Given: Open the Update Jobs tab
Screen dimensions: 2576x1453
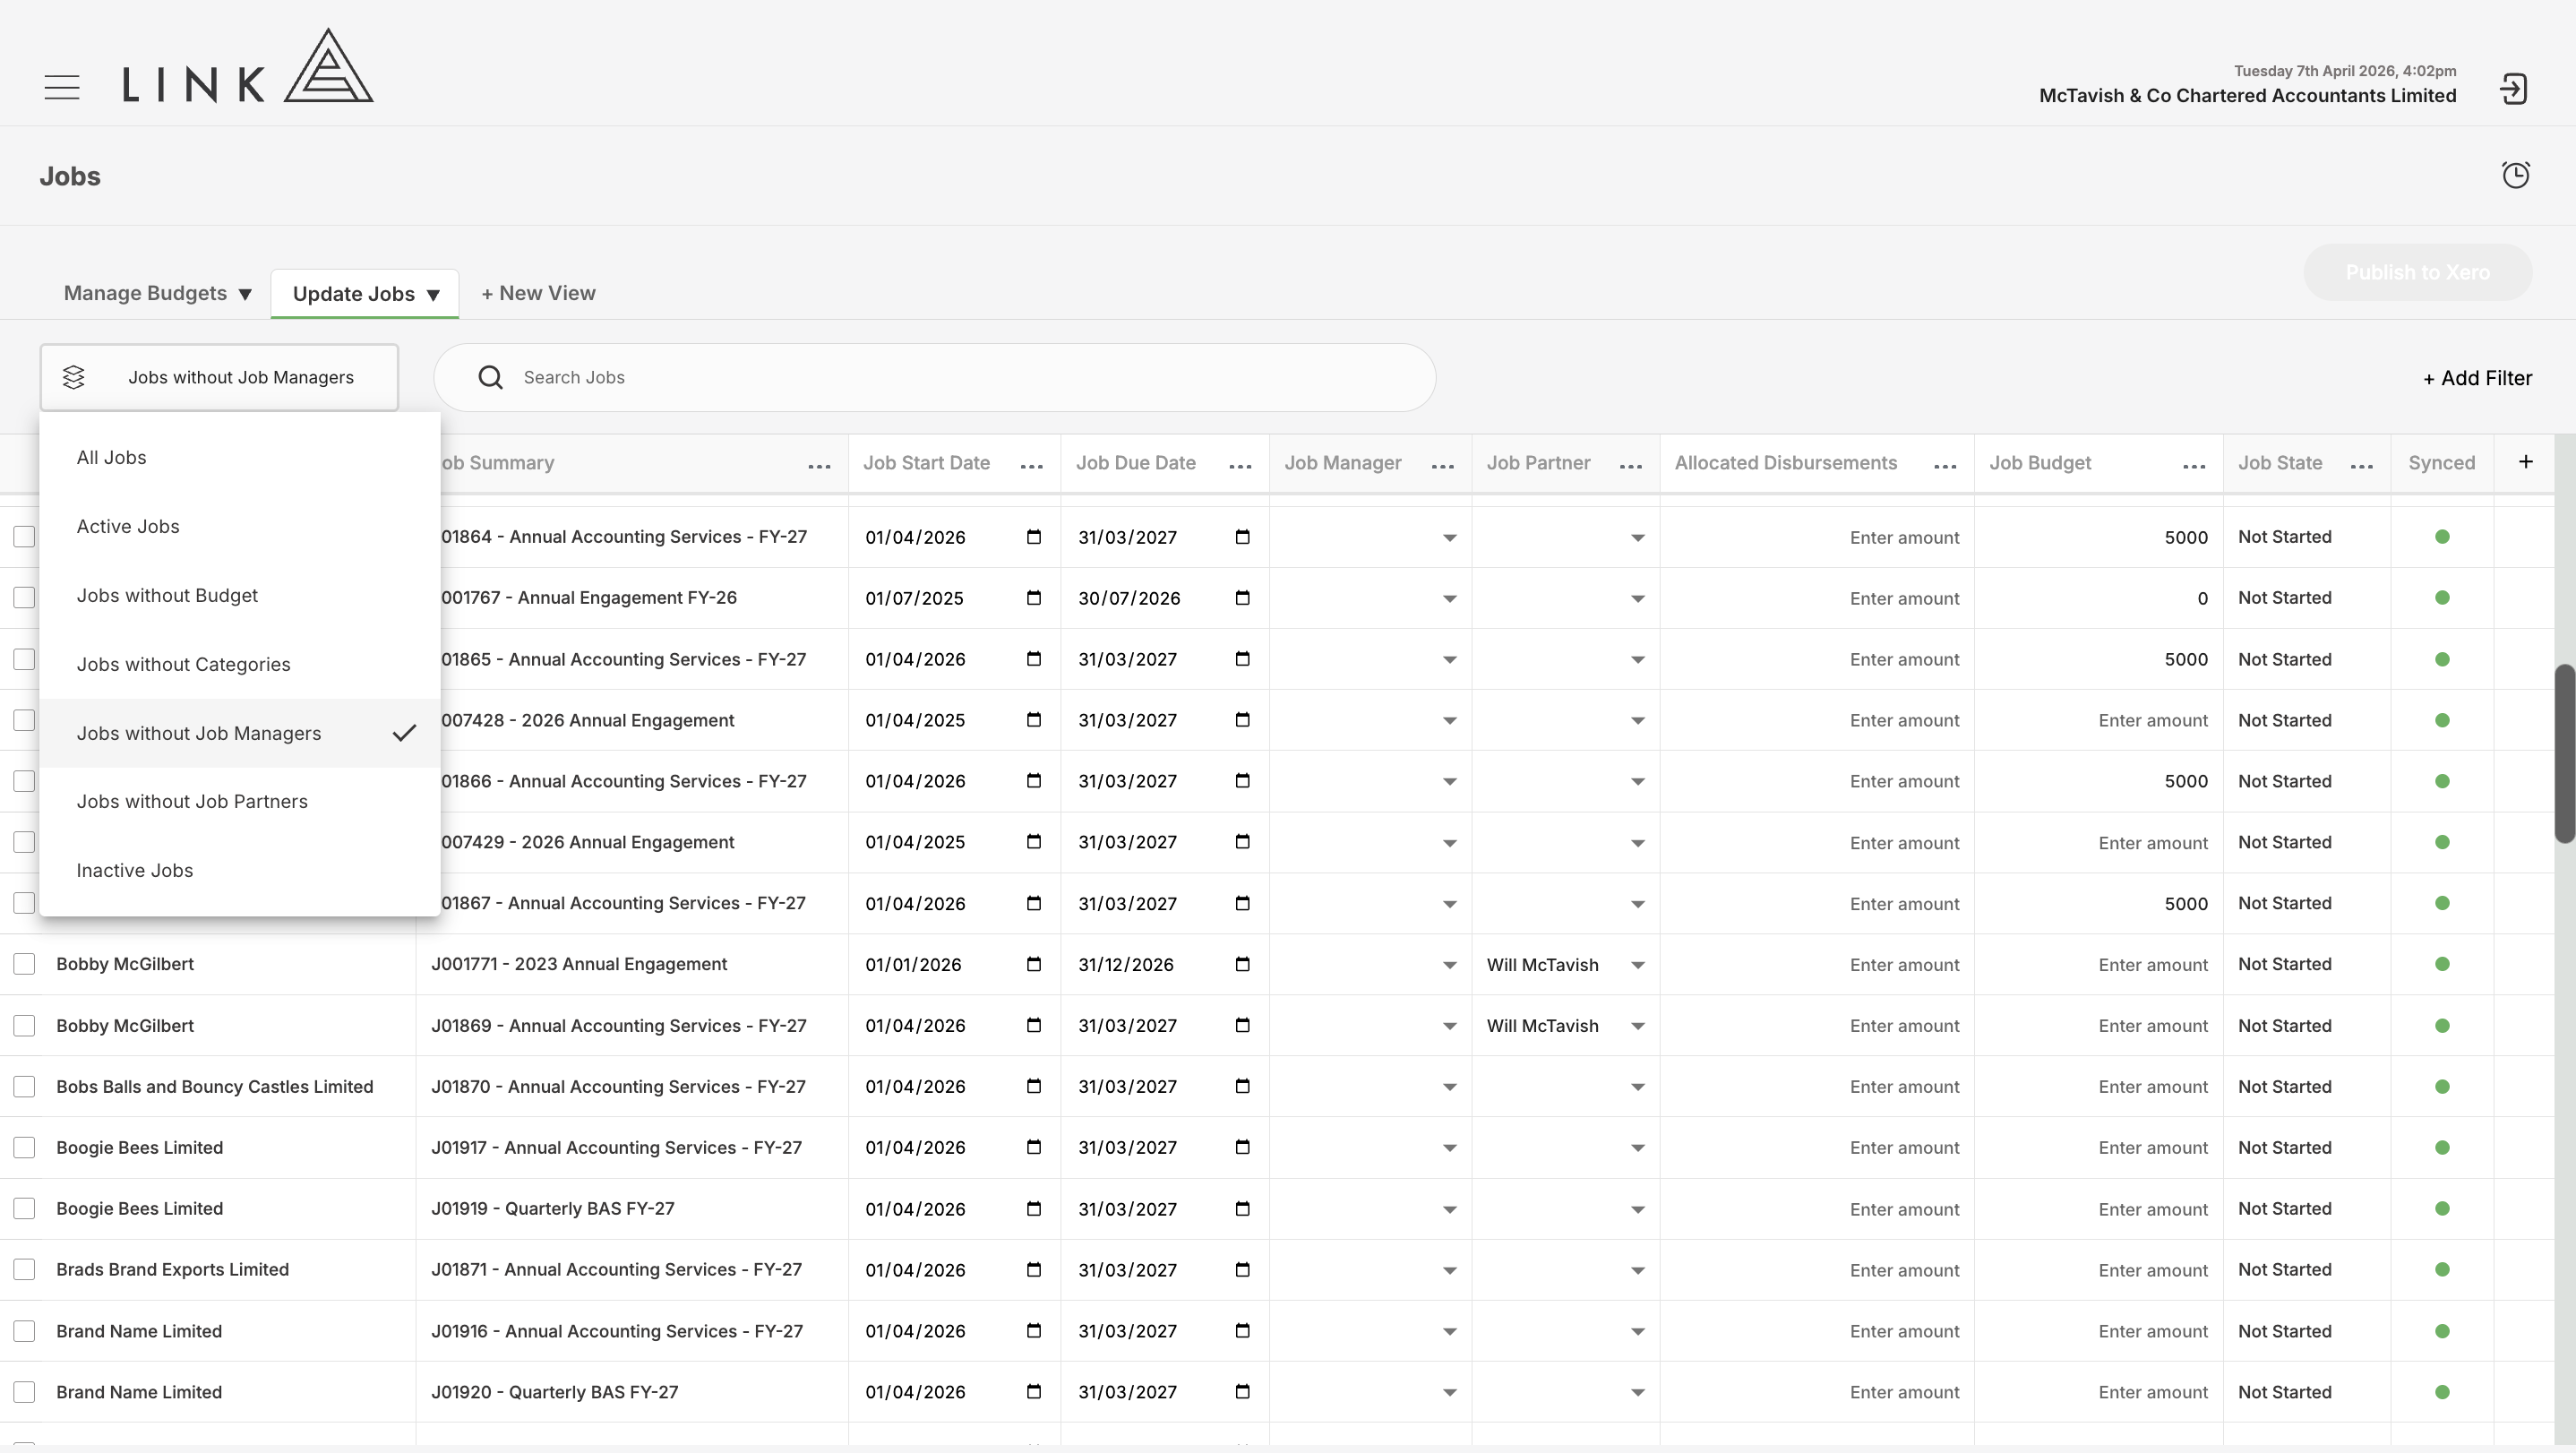Looking at the screenshot, I should pos(365,294).
